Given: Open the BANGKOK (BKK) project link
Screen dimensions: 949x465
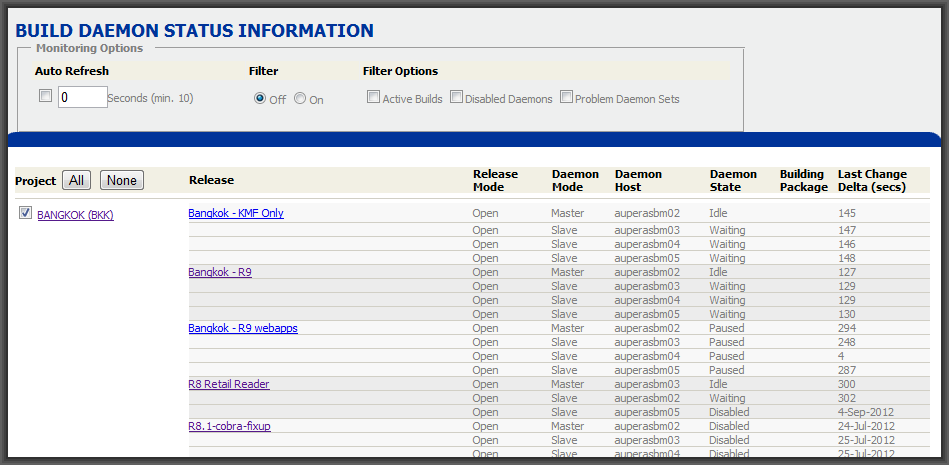Looking at the screenshot, I should click(x=75, y=215).
